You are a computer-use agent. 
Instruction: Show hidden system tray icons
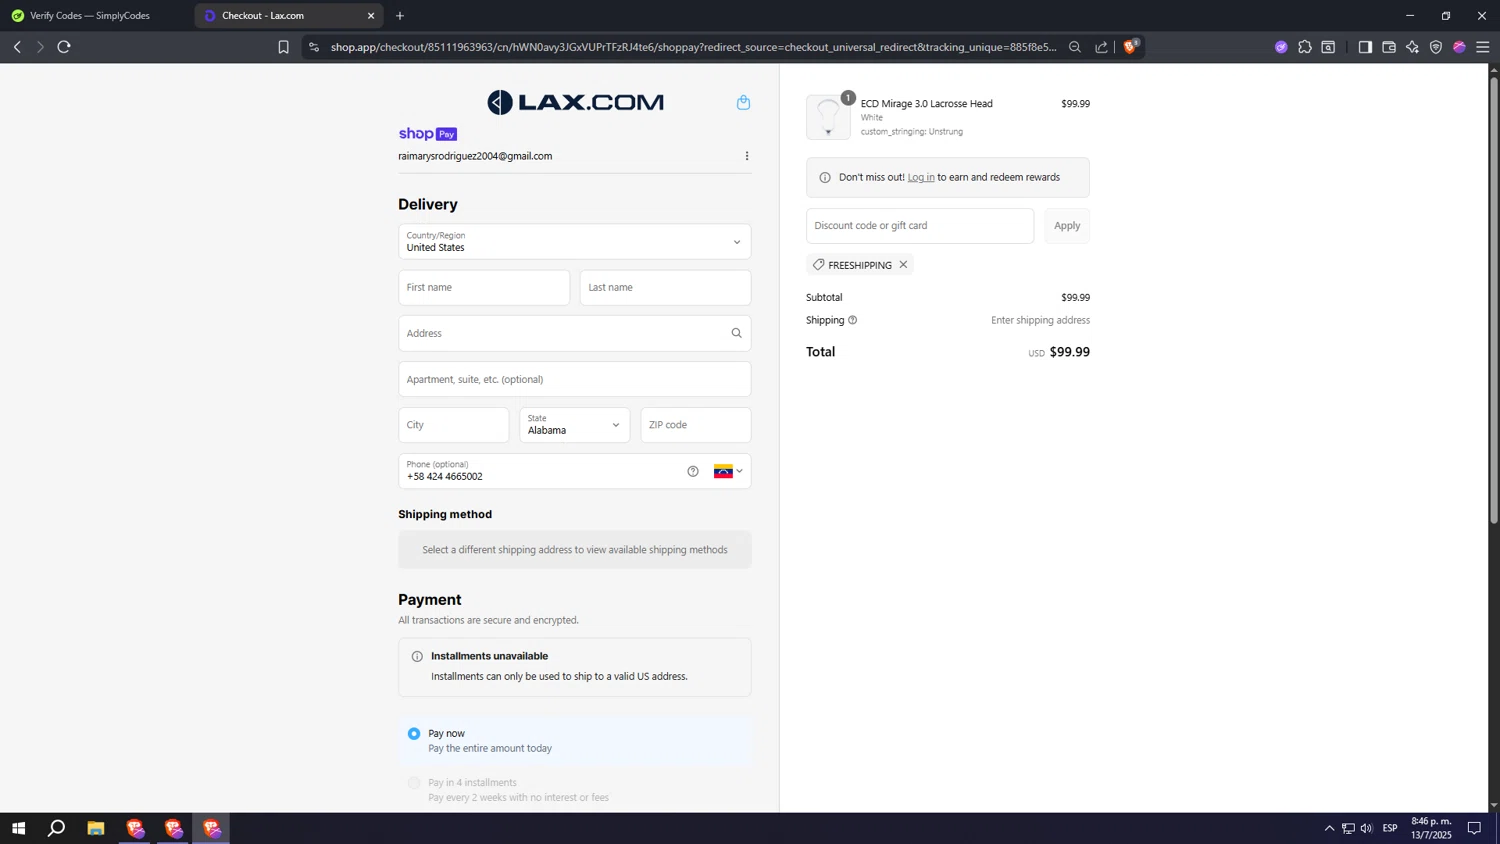pyautogui.click(x=1329, y=828)
